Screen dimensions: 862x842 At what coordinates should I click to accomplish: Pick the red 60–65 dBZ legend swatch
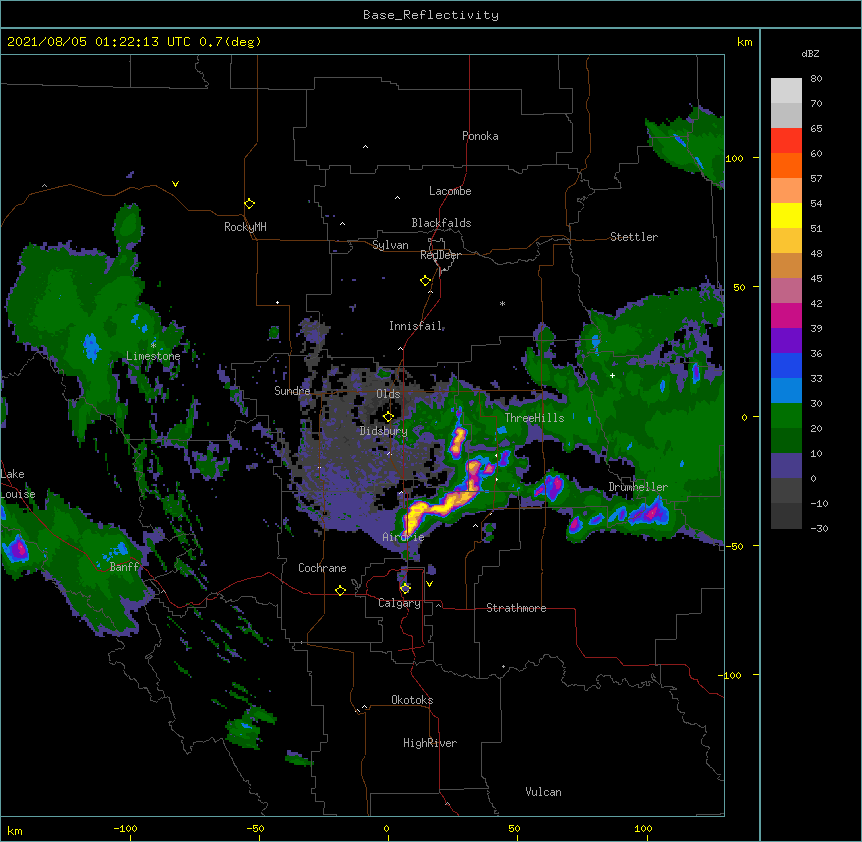coord(786,141)
